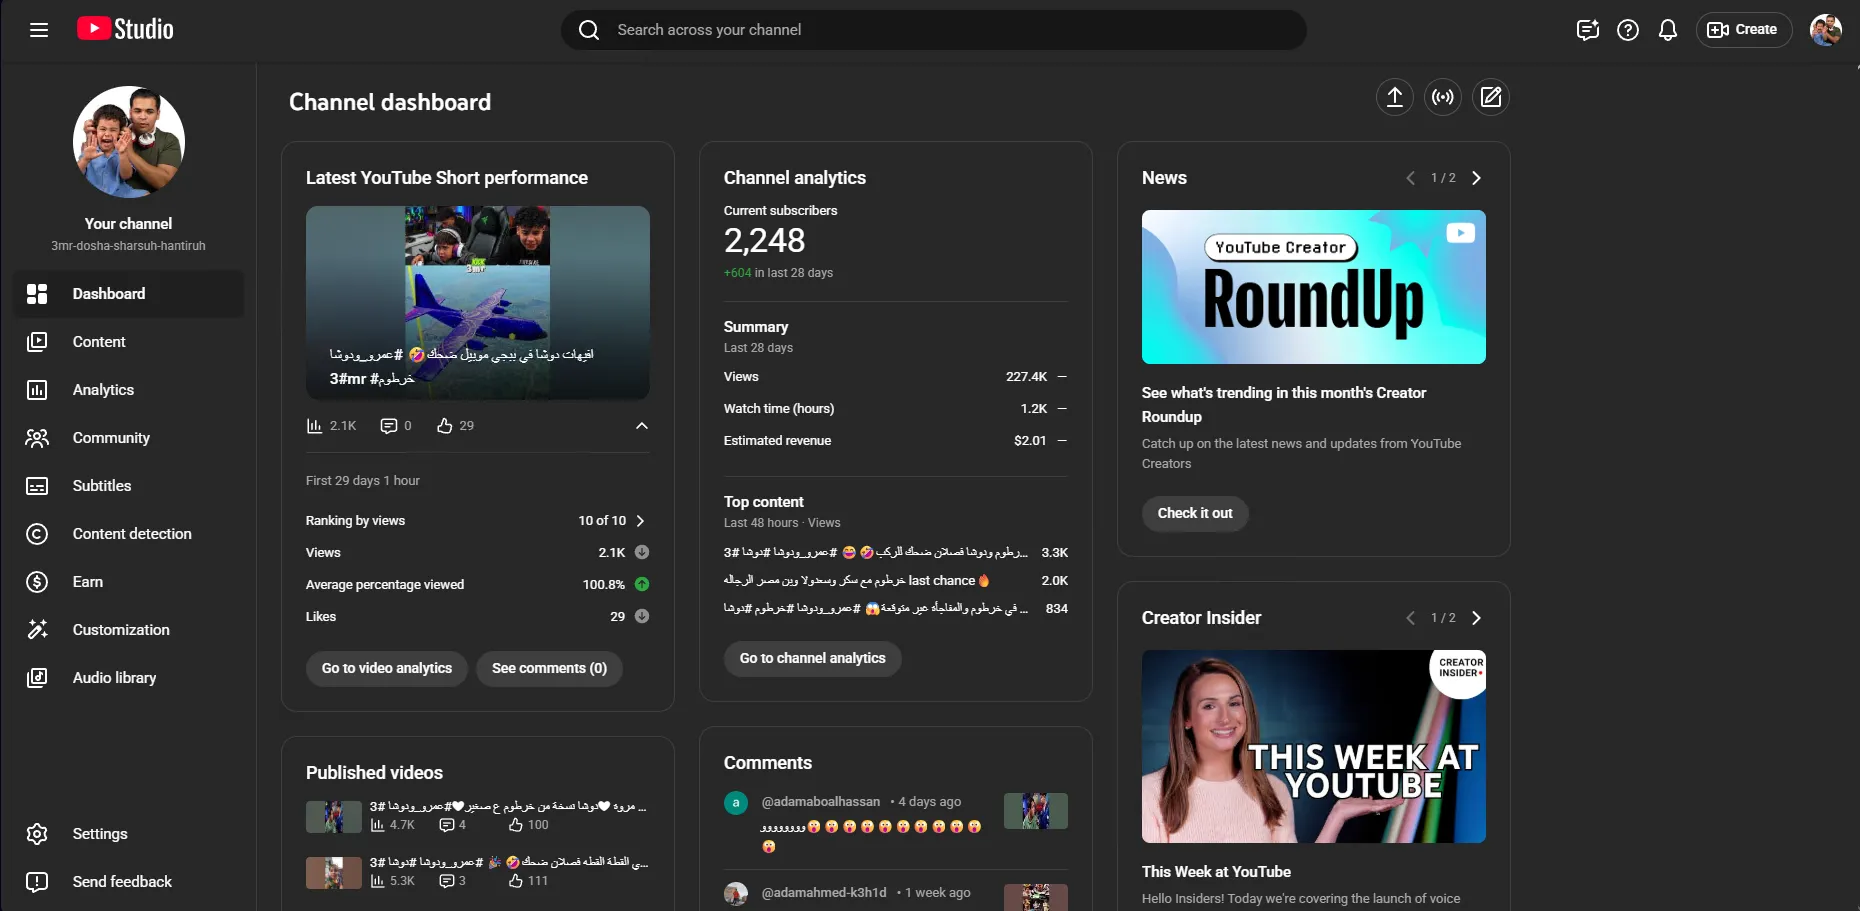Screen dimensions: 1860x911
Task: Open the hamburger navigation menu
Action: (39, 30)
